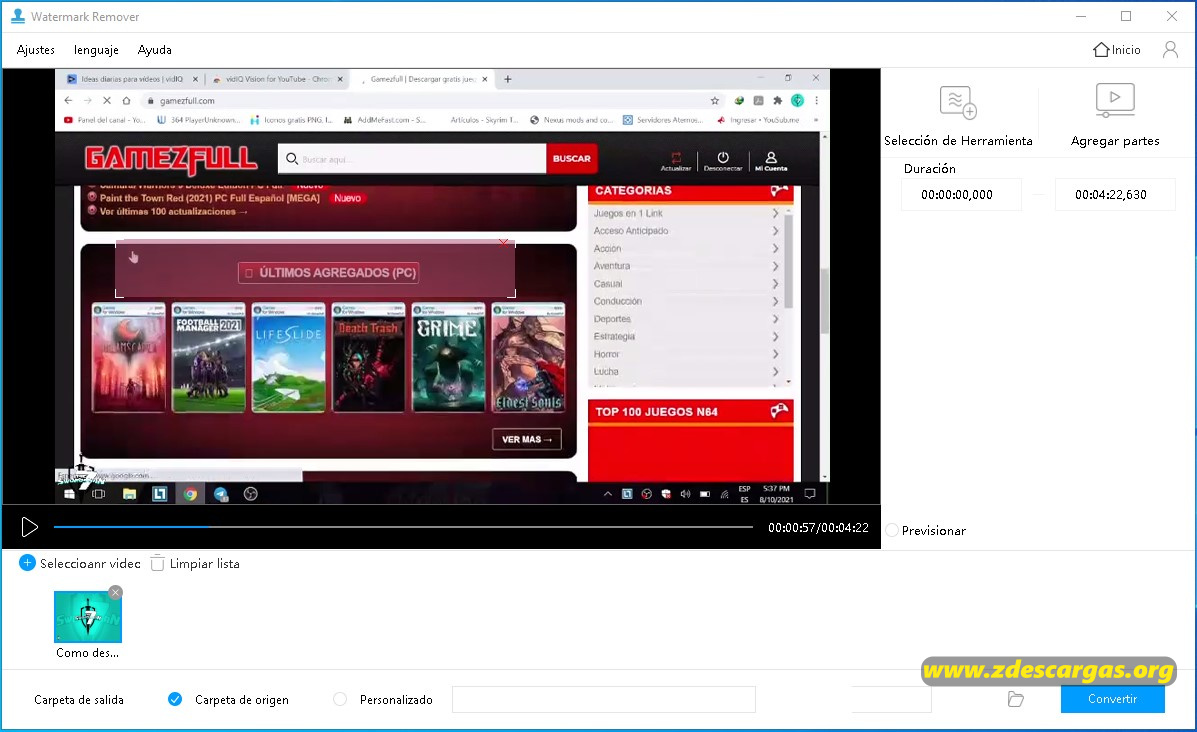Click the Convertir button
The width and height of the screenshot is (1197, 732).
(1112, 699)
